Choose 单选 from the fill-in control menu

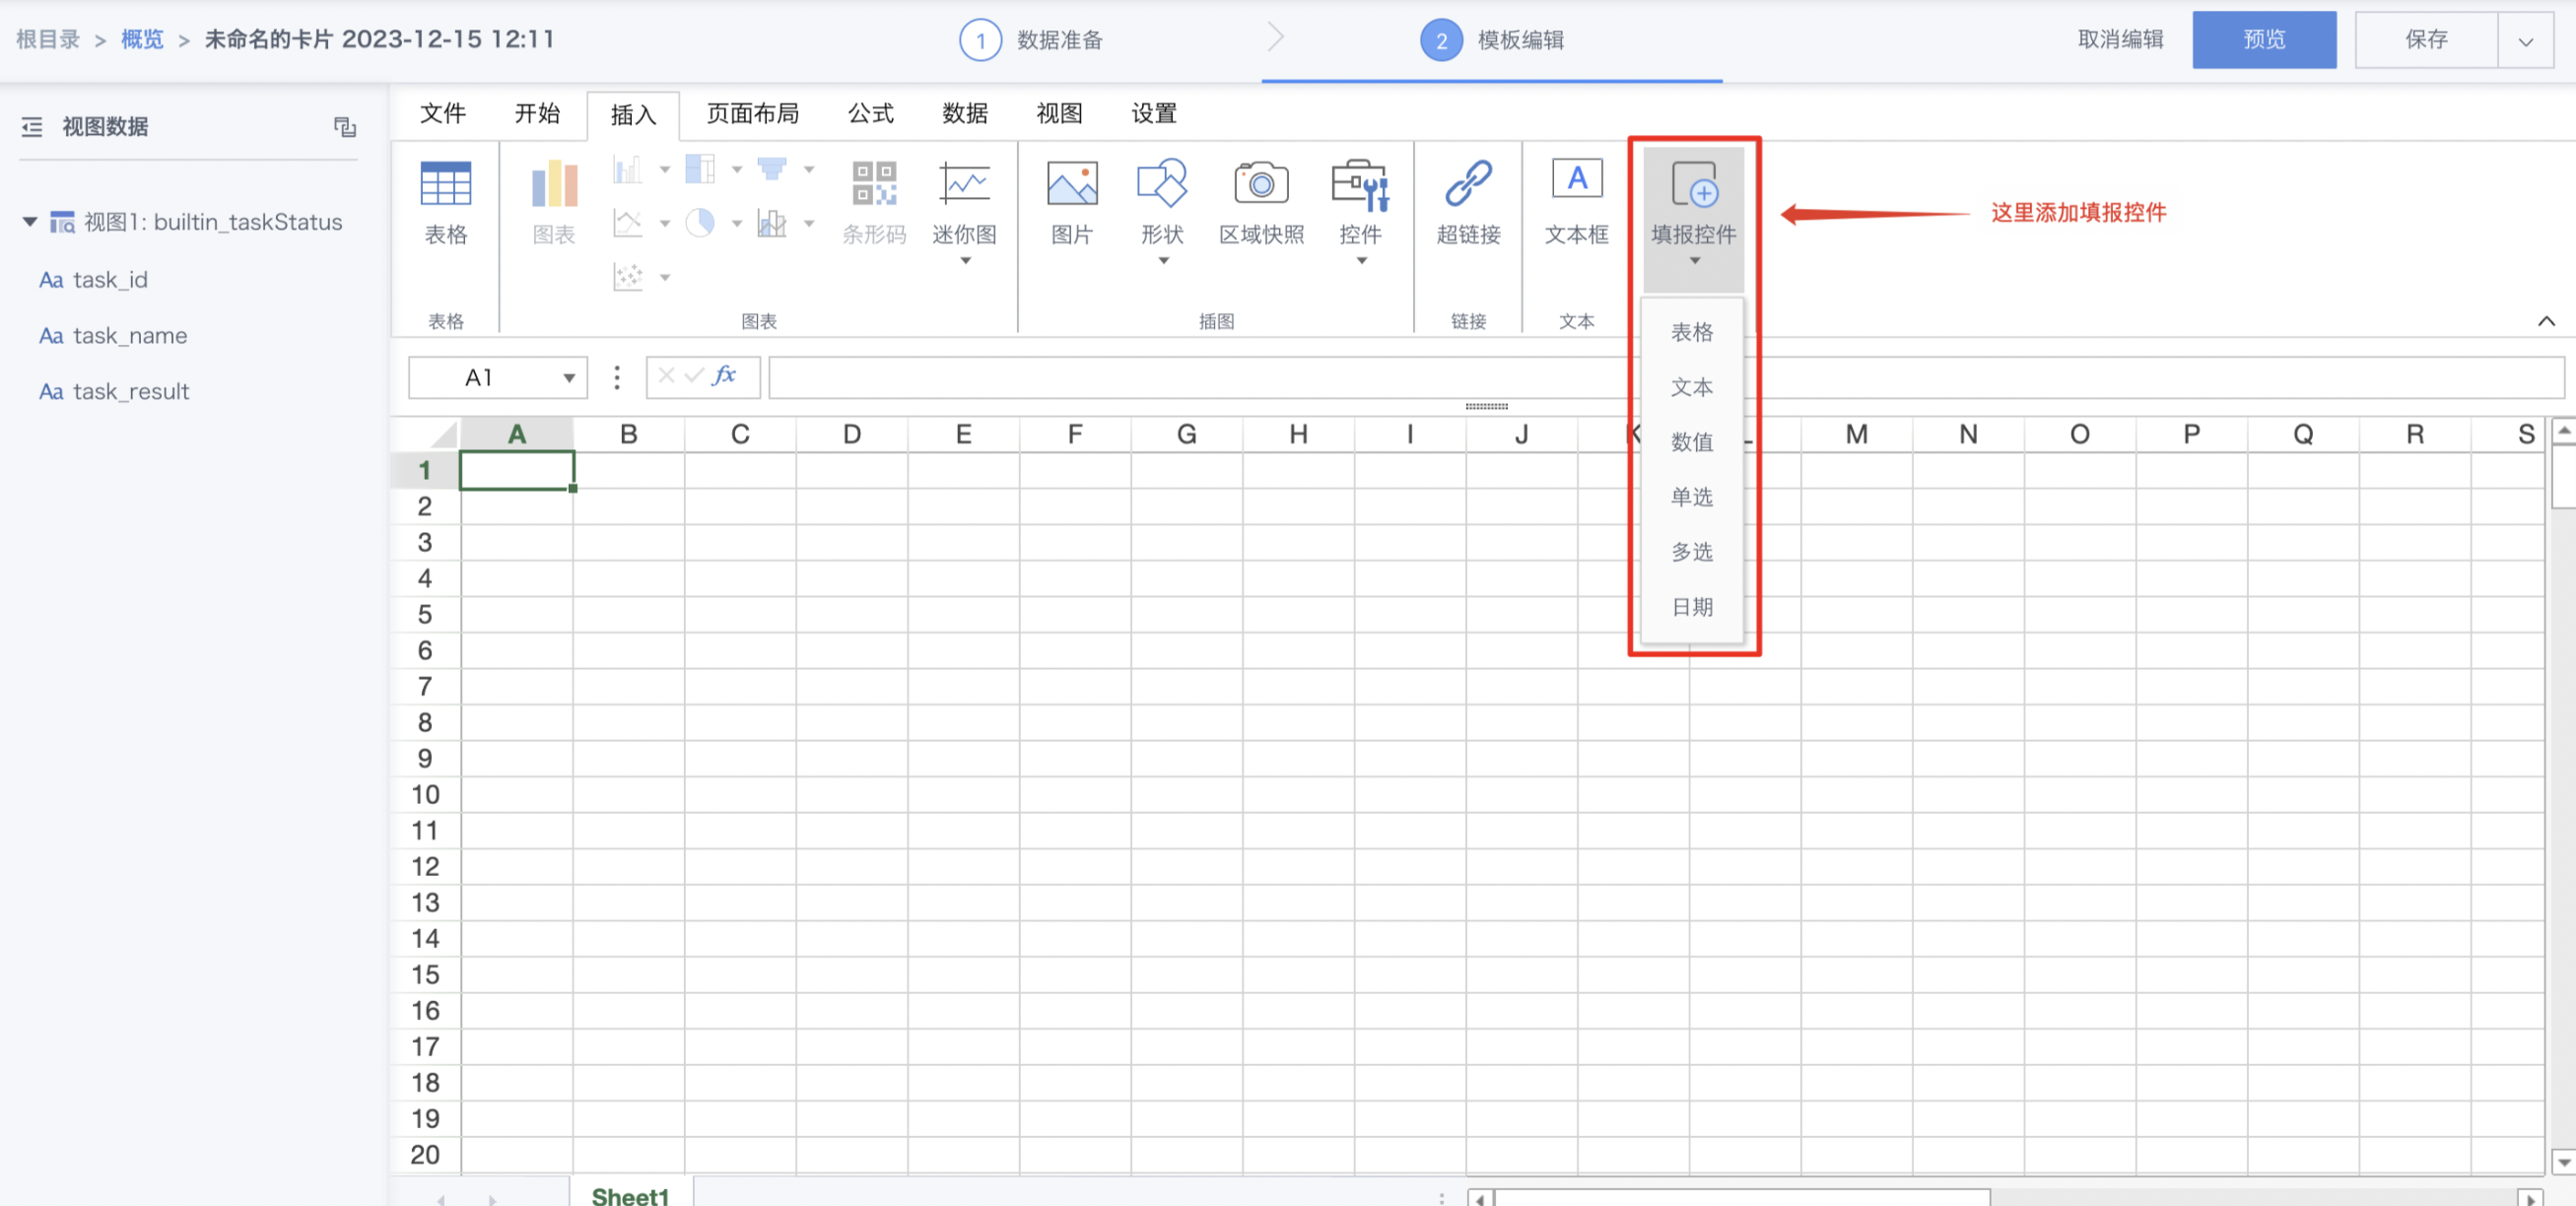(x=1692, y=497)
